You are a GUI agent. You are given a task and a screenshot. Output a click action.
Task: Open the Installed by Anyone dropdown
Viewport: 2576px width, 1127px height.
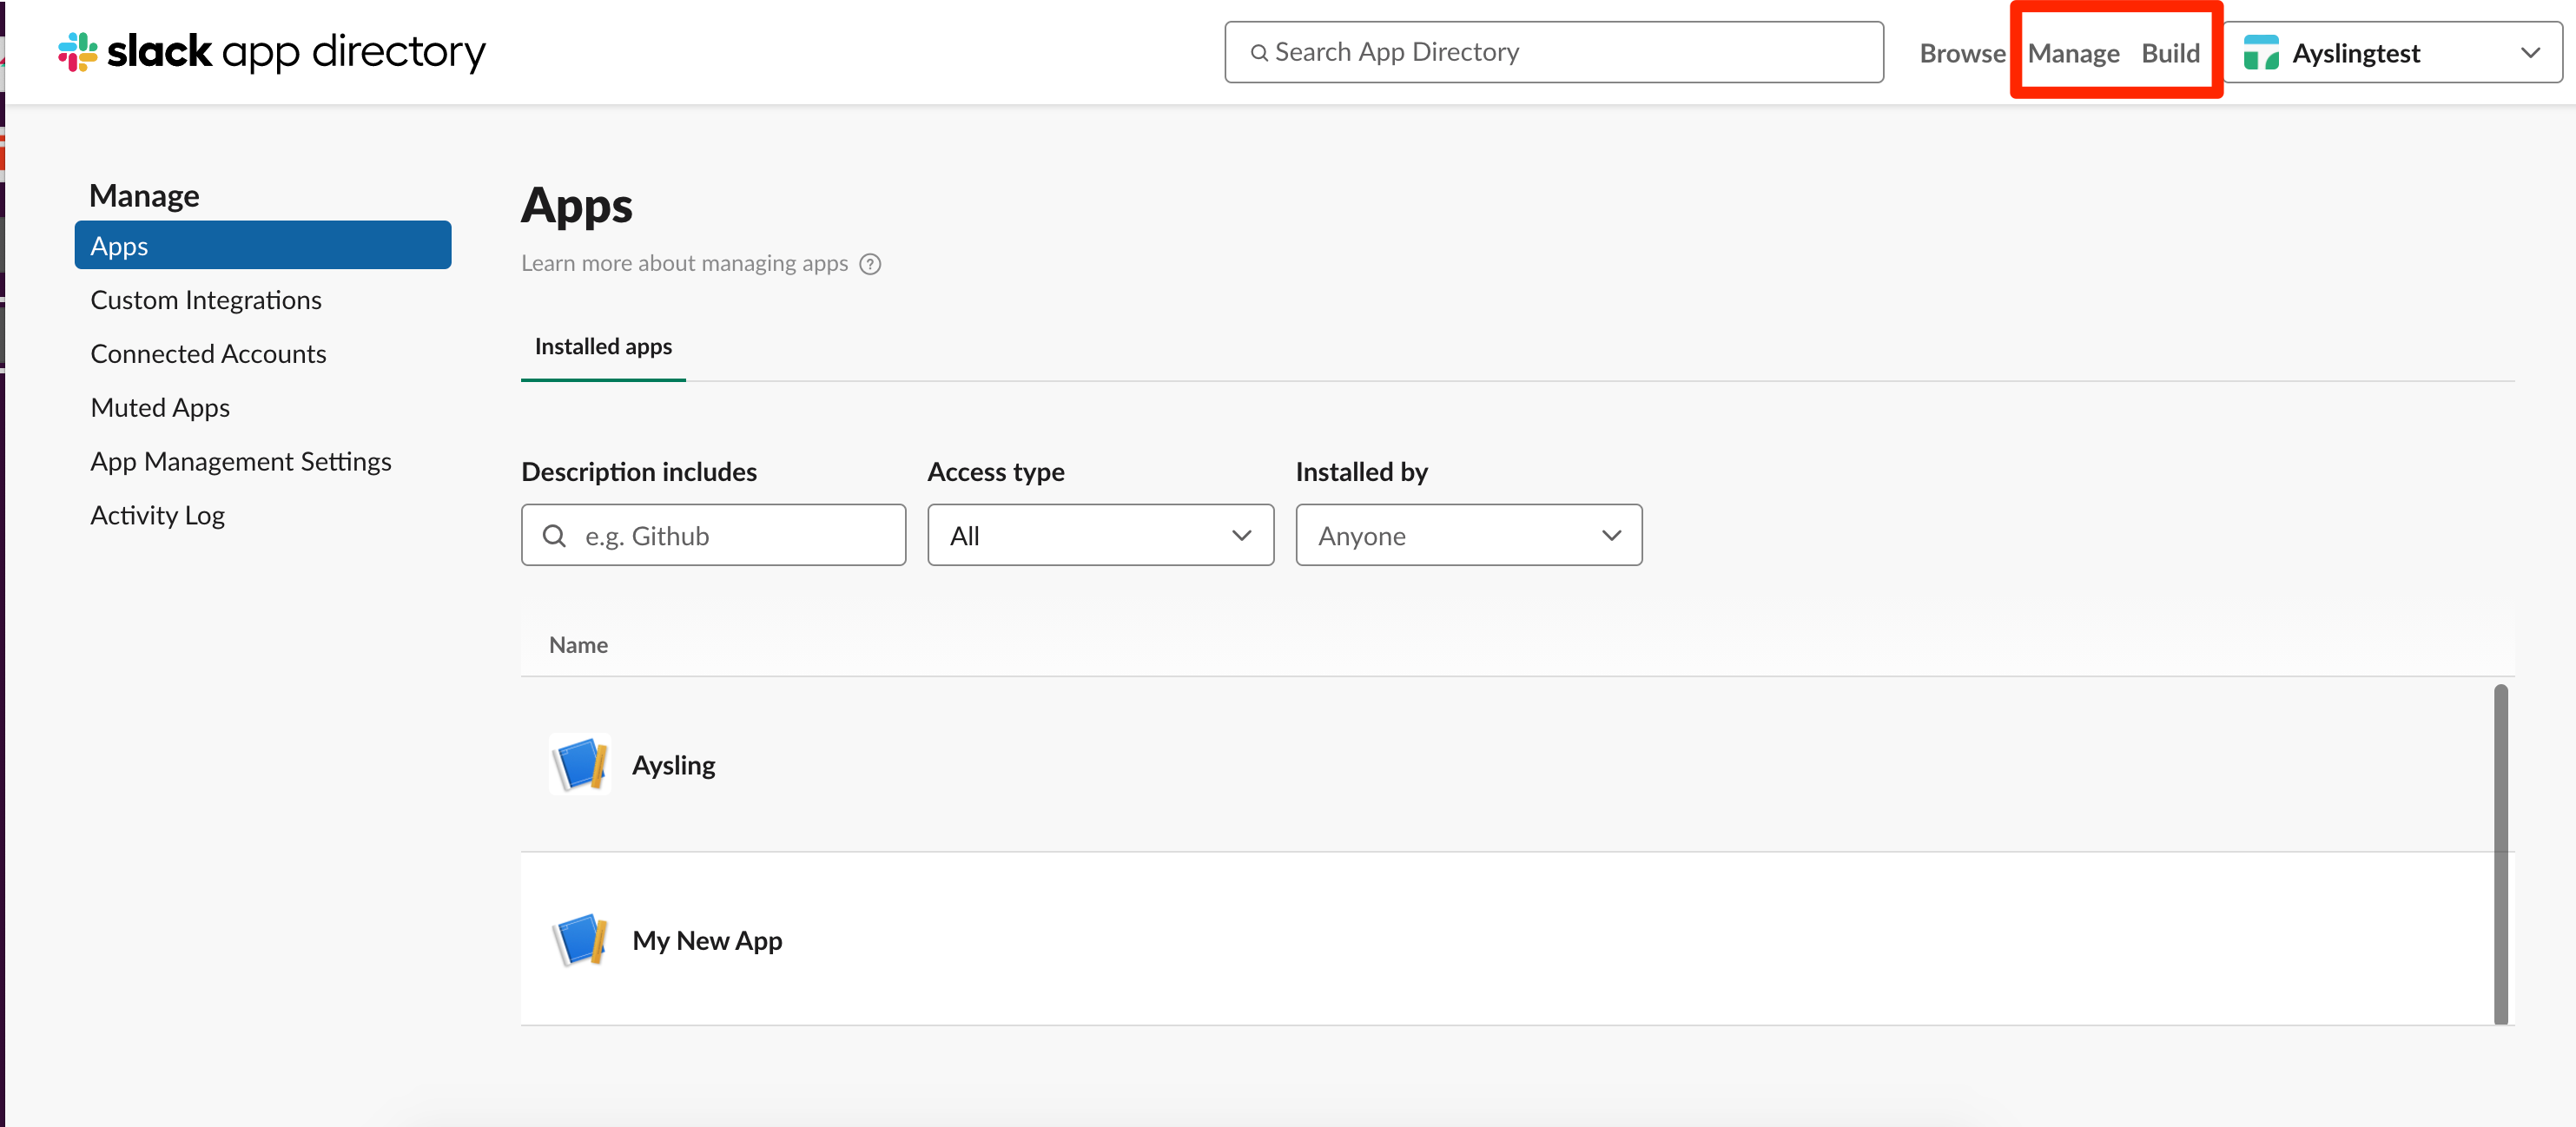click(1468, 535)
